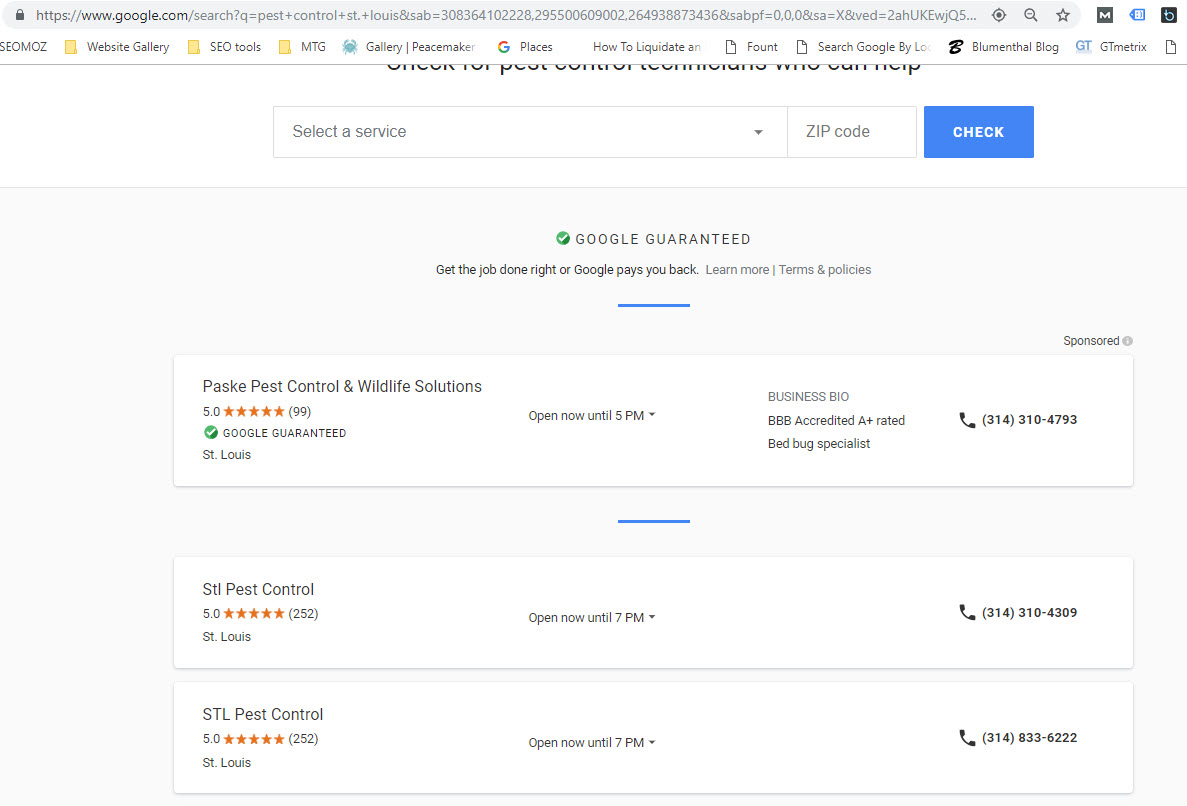Expand the Select a service dropdown

[x=530, y=132]
